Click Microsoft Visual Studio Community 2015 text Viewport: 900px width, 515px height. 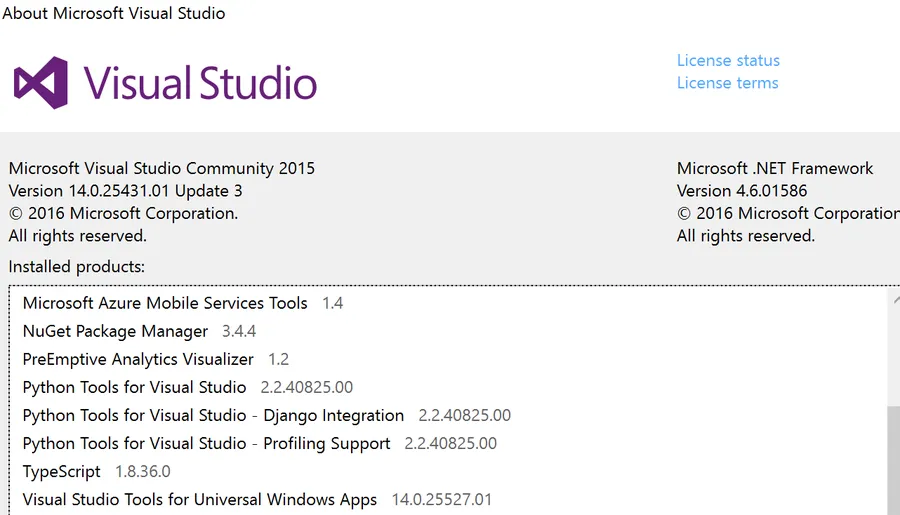click(x=161, y=168)
